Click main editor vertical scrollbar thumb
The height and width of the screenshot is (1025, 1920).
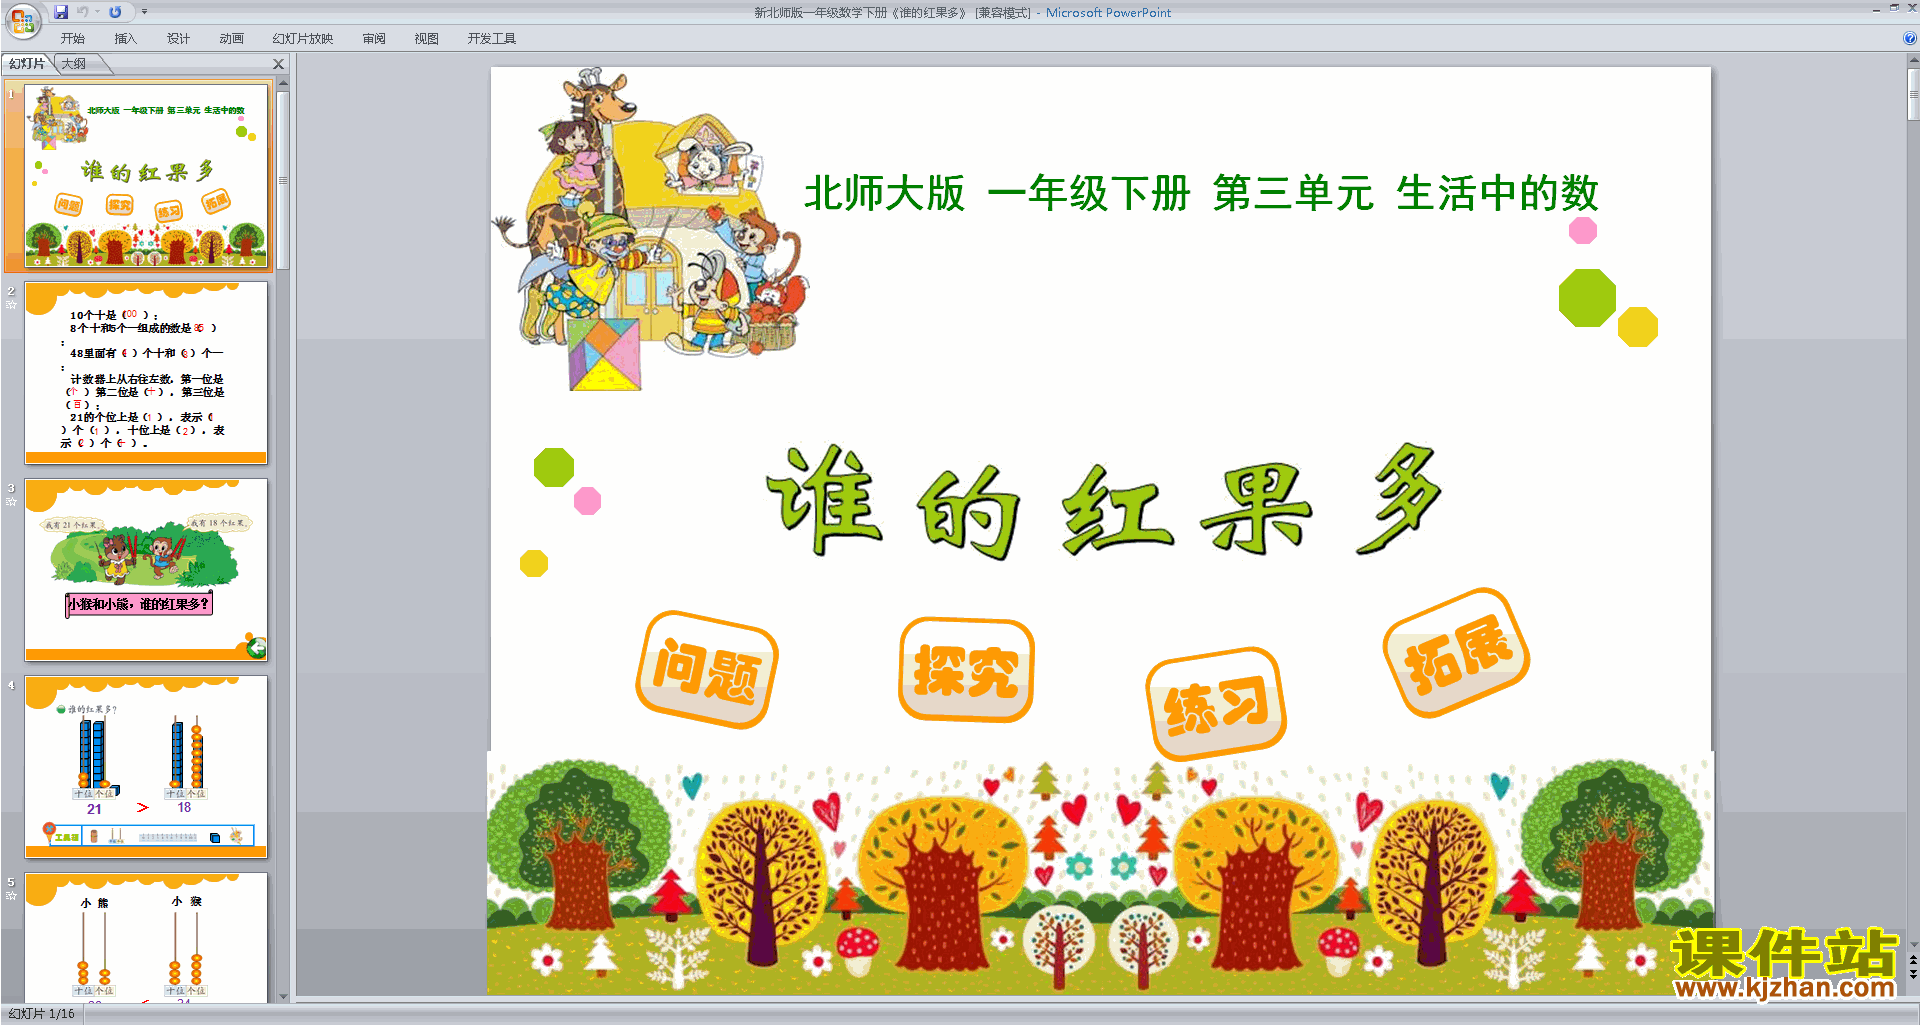click(x=1913, y=95)
